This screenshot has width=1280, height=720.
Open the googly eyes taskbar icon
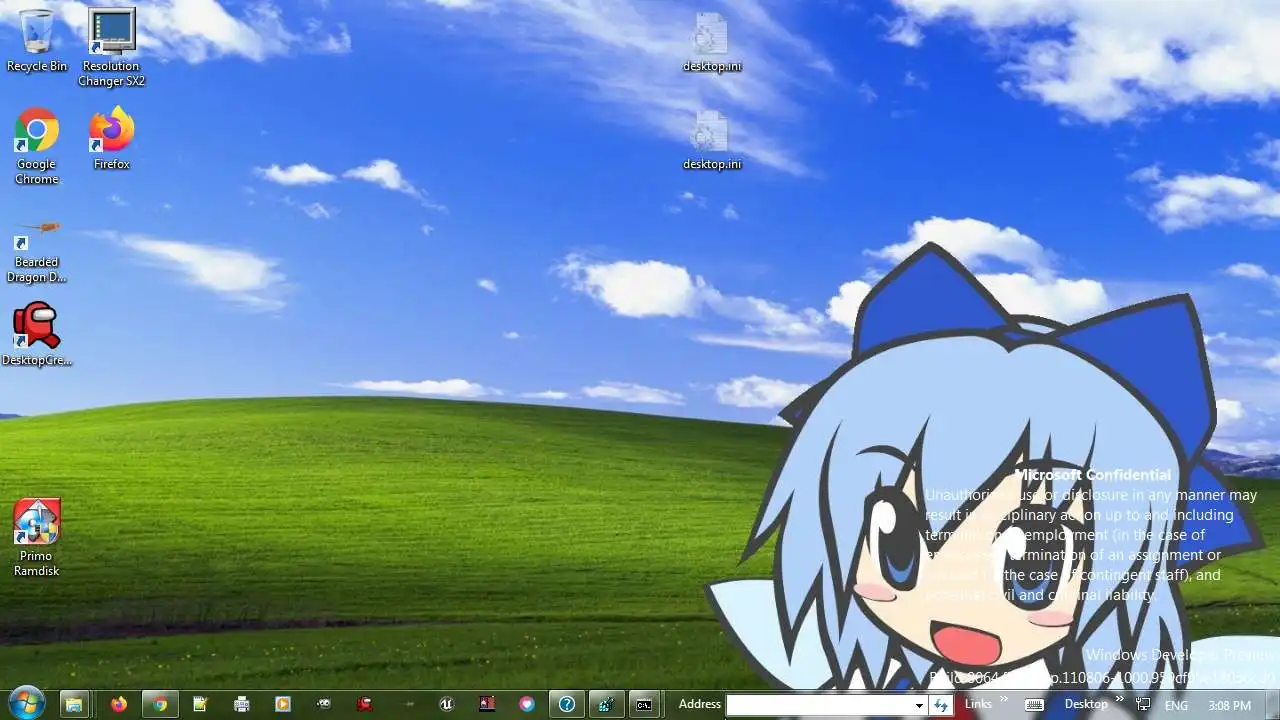pos(323,704)
